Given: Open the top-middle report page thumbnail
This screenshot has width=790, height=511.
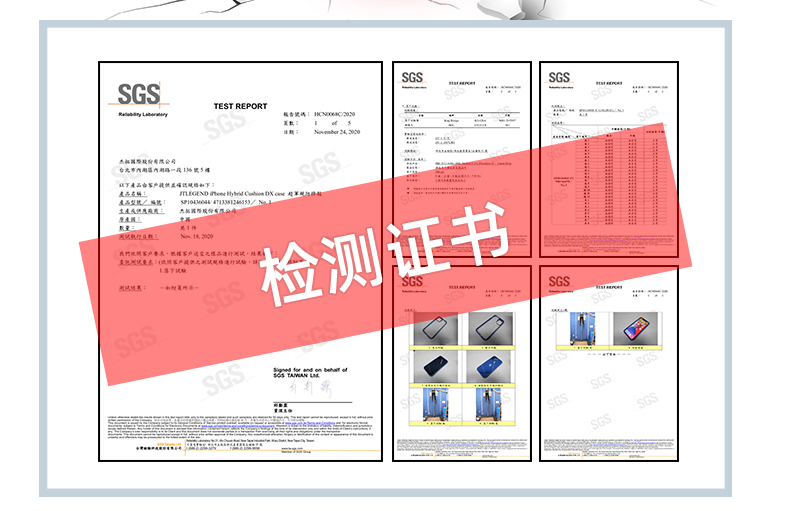Looking at the screenshot, I should 462,159.
